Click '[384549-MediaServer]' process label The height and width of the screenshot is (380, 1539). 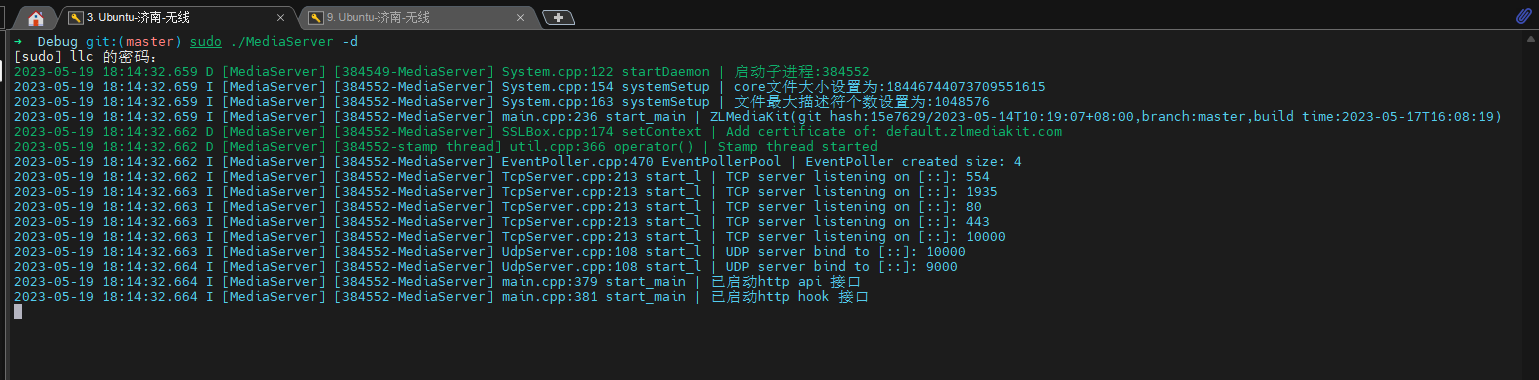[x=413, y=71]
